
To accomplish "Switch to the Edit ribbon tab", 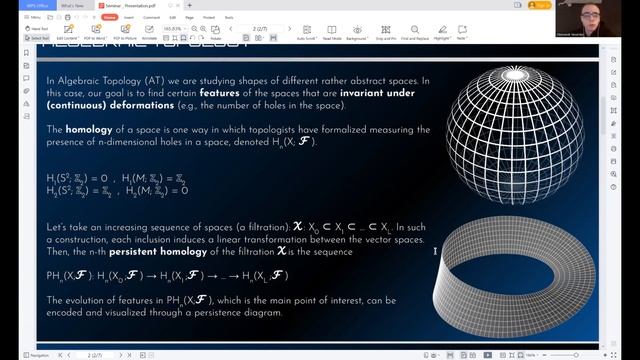I will (x=172, y=18).
